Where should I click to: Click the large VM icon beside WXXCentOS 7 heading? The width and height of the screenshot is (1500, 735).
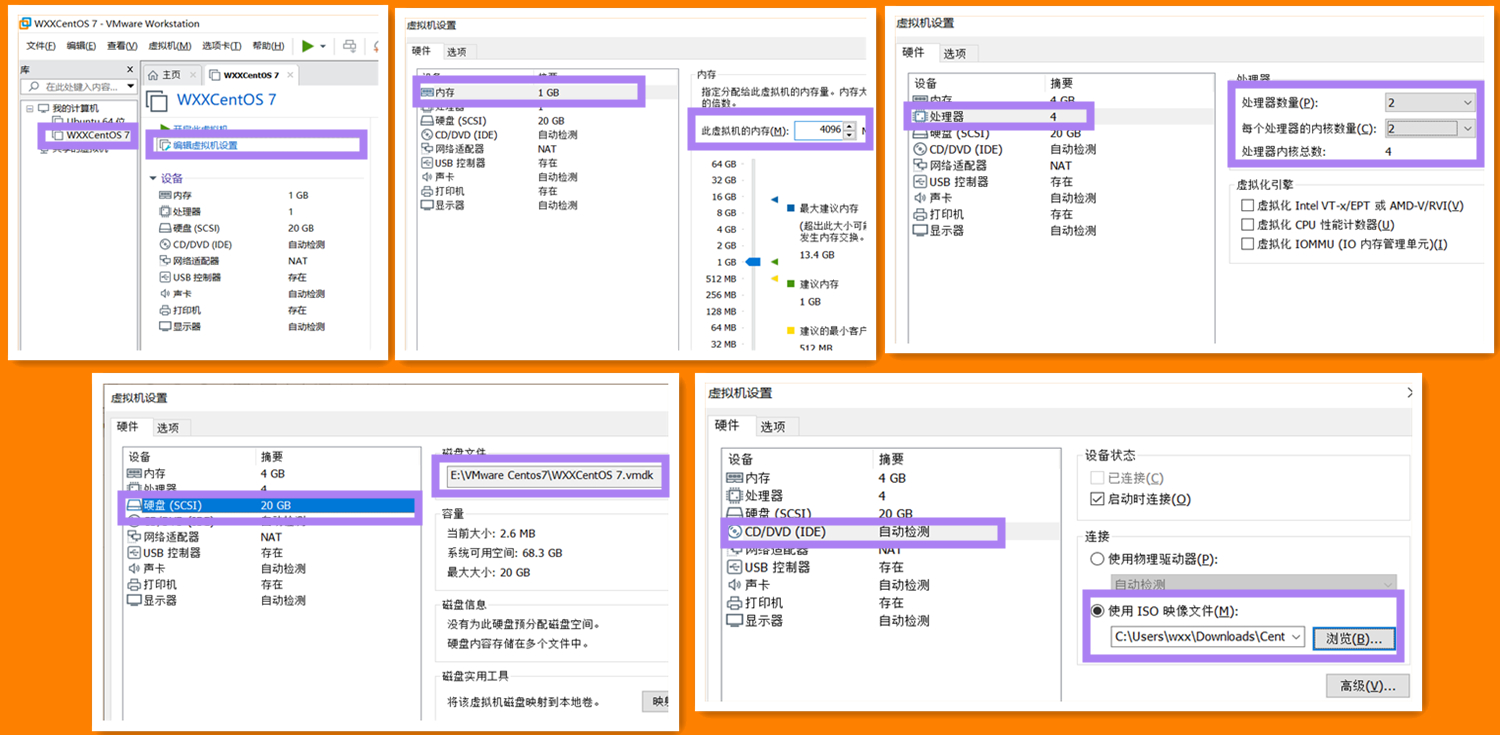[156, 100]
